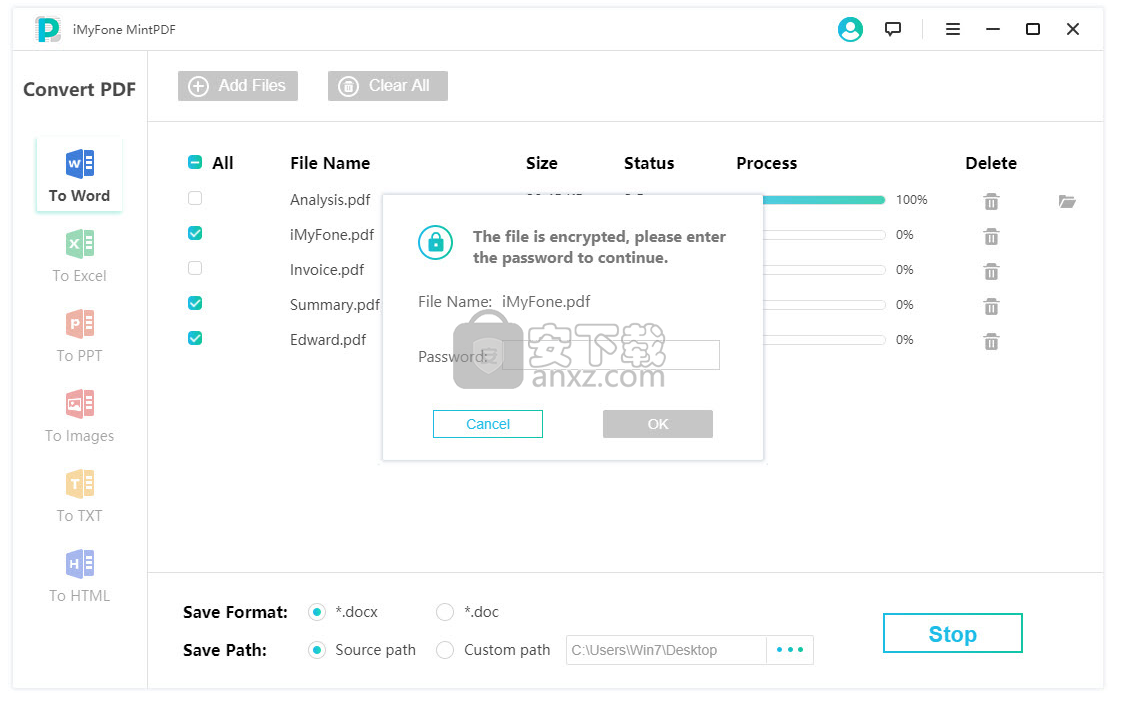The height and width of the screenshot is (701, 1123).
Task: Delete Edward.pdf with its trash icon
Action: click(x=991, y=342)
